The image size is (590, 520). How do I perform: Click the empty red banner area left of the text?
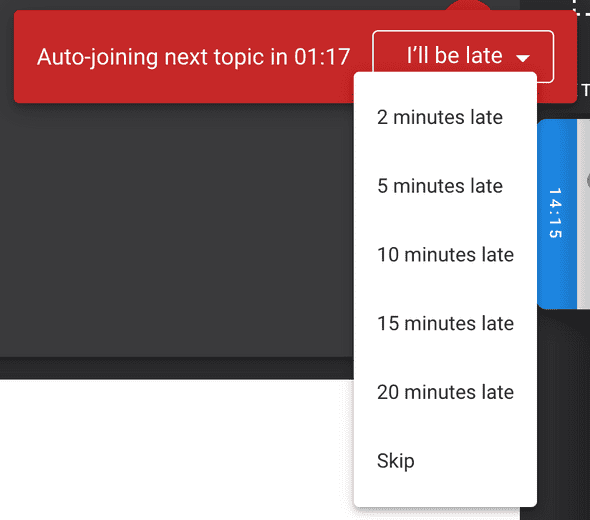click(x=25, y=56)
